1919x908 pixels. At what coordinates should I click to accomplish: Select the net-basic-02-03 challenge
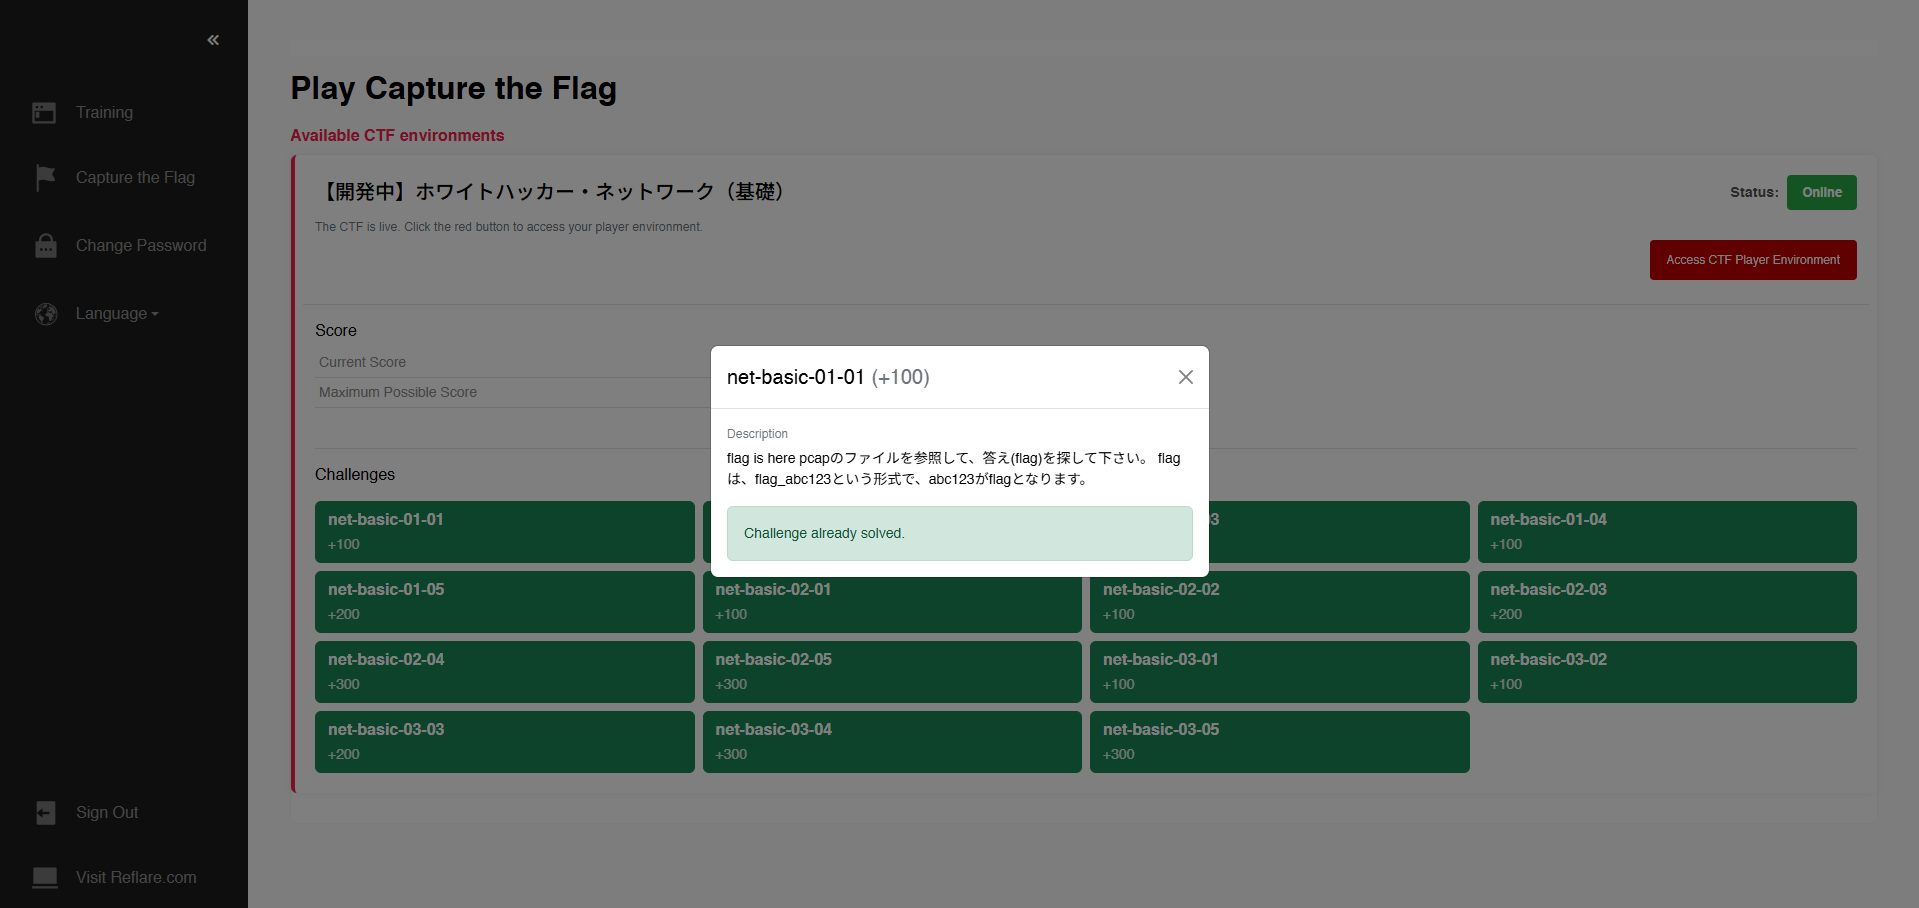[x=1666, y=601]
